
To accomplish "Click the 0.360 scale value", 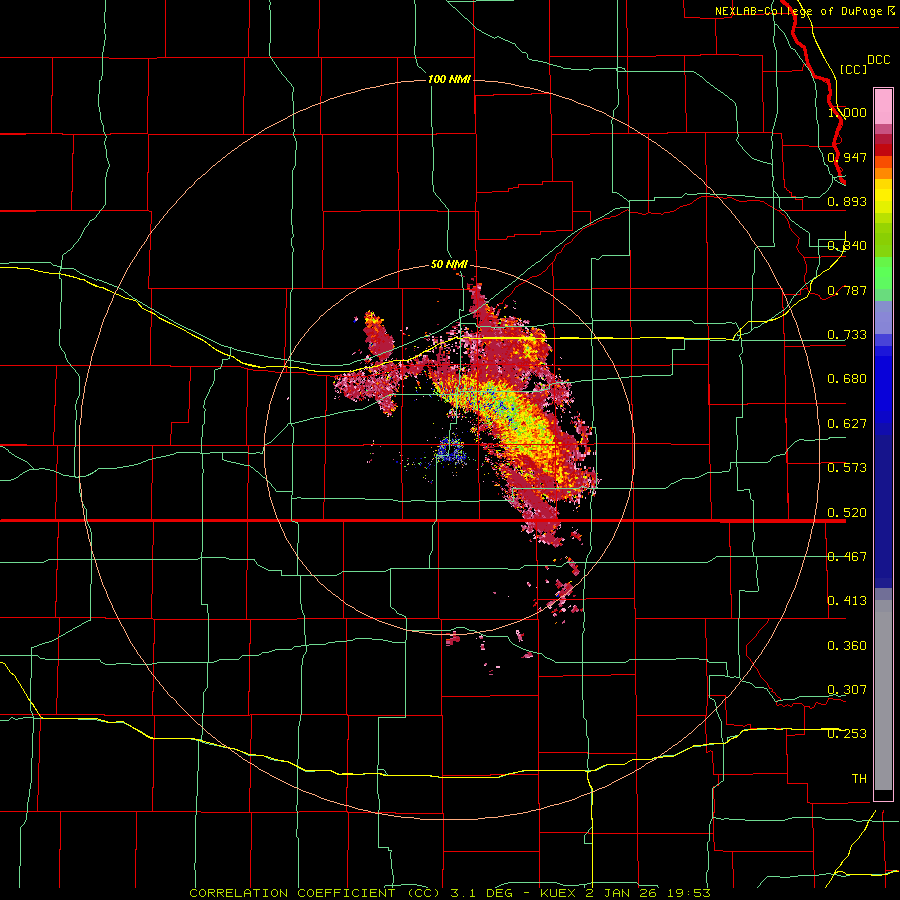I will [x=847, y=646].
